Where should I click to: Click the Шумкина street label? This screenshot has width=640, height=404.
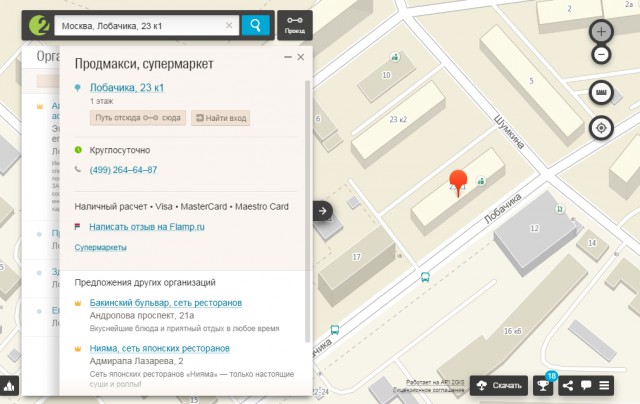click(x=509, y=131)
